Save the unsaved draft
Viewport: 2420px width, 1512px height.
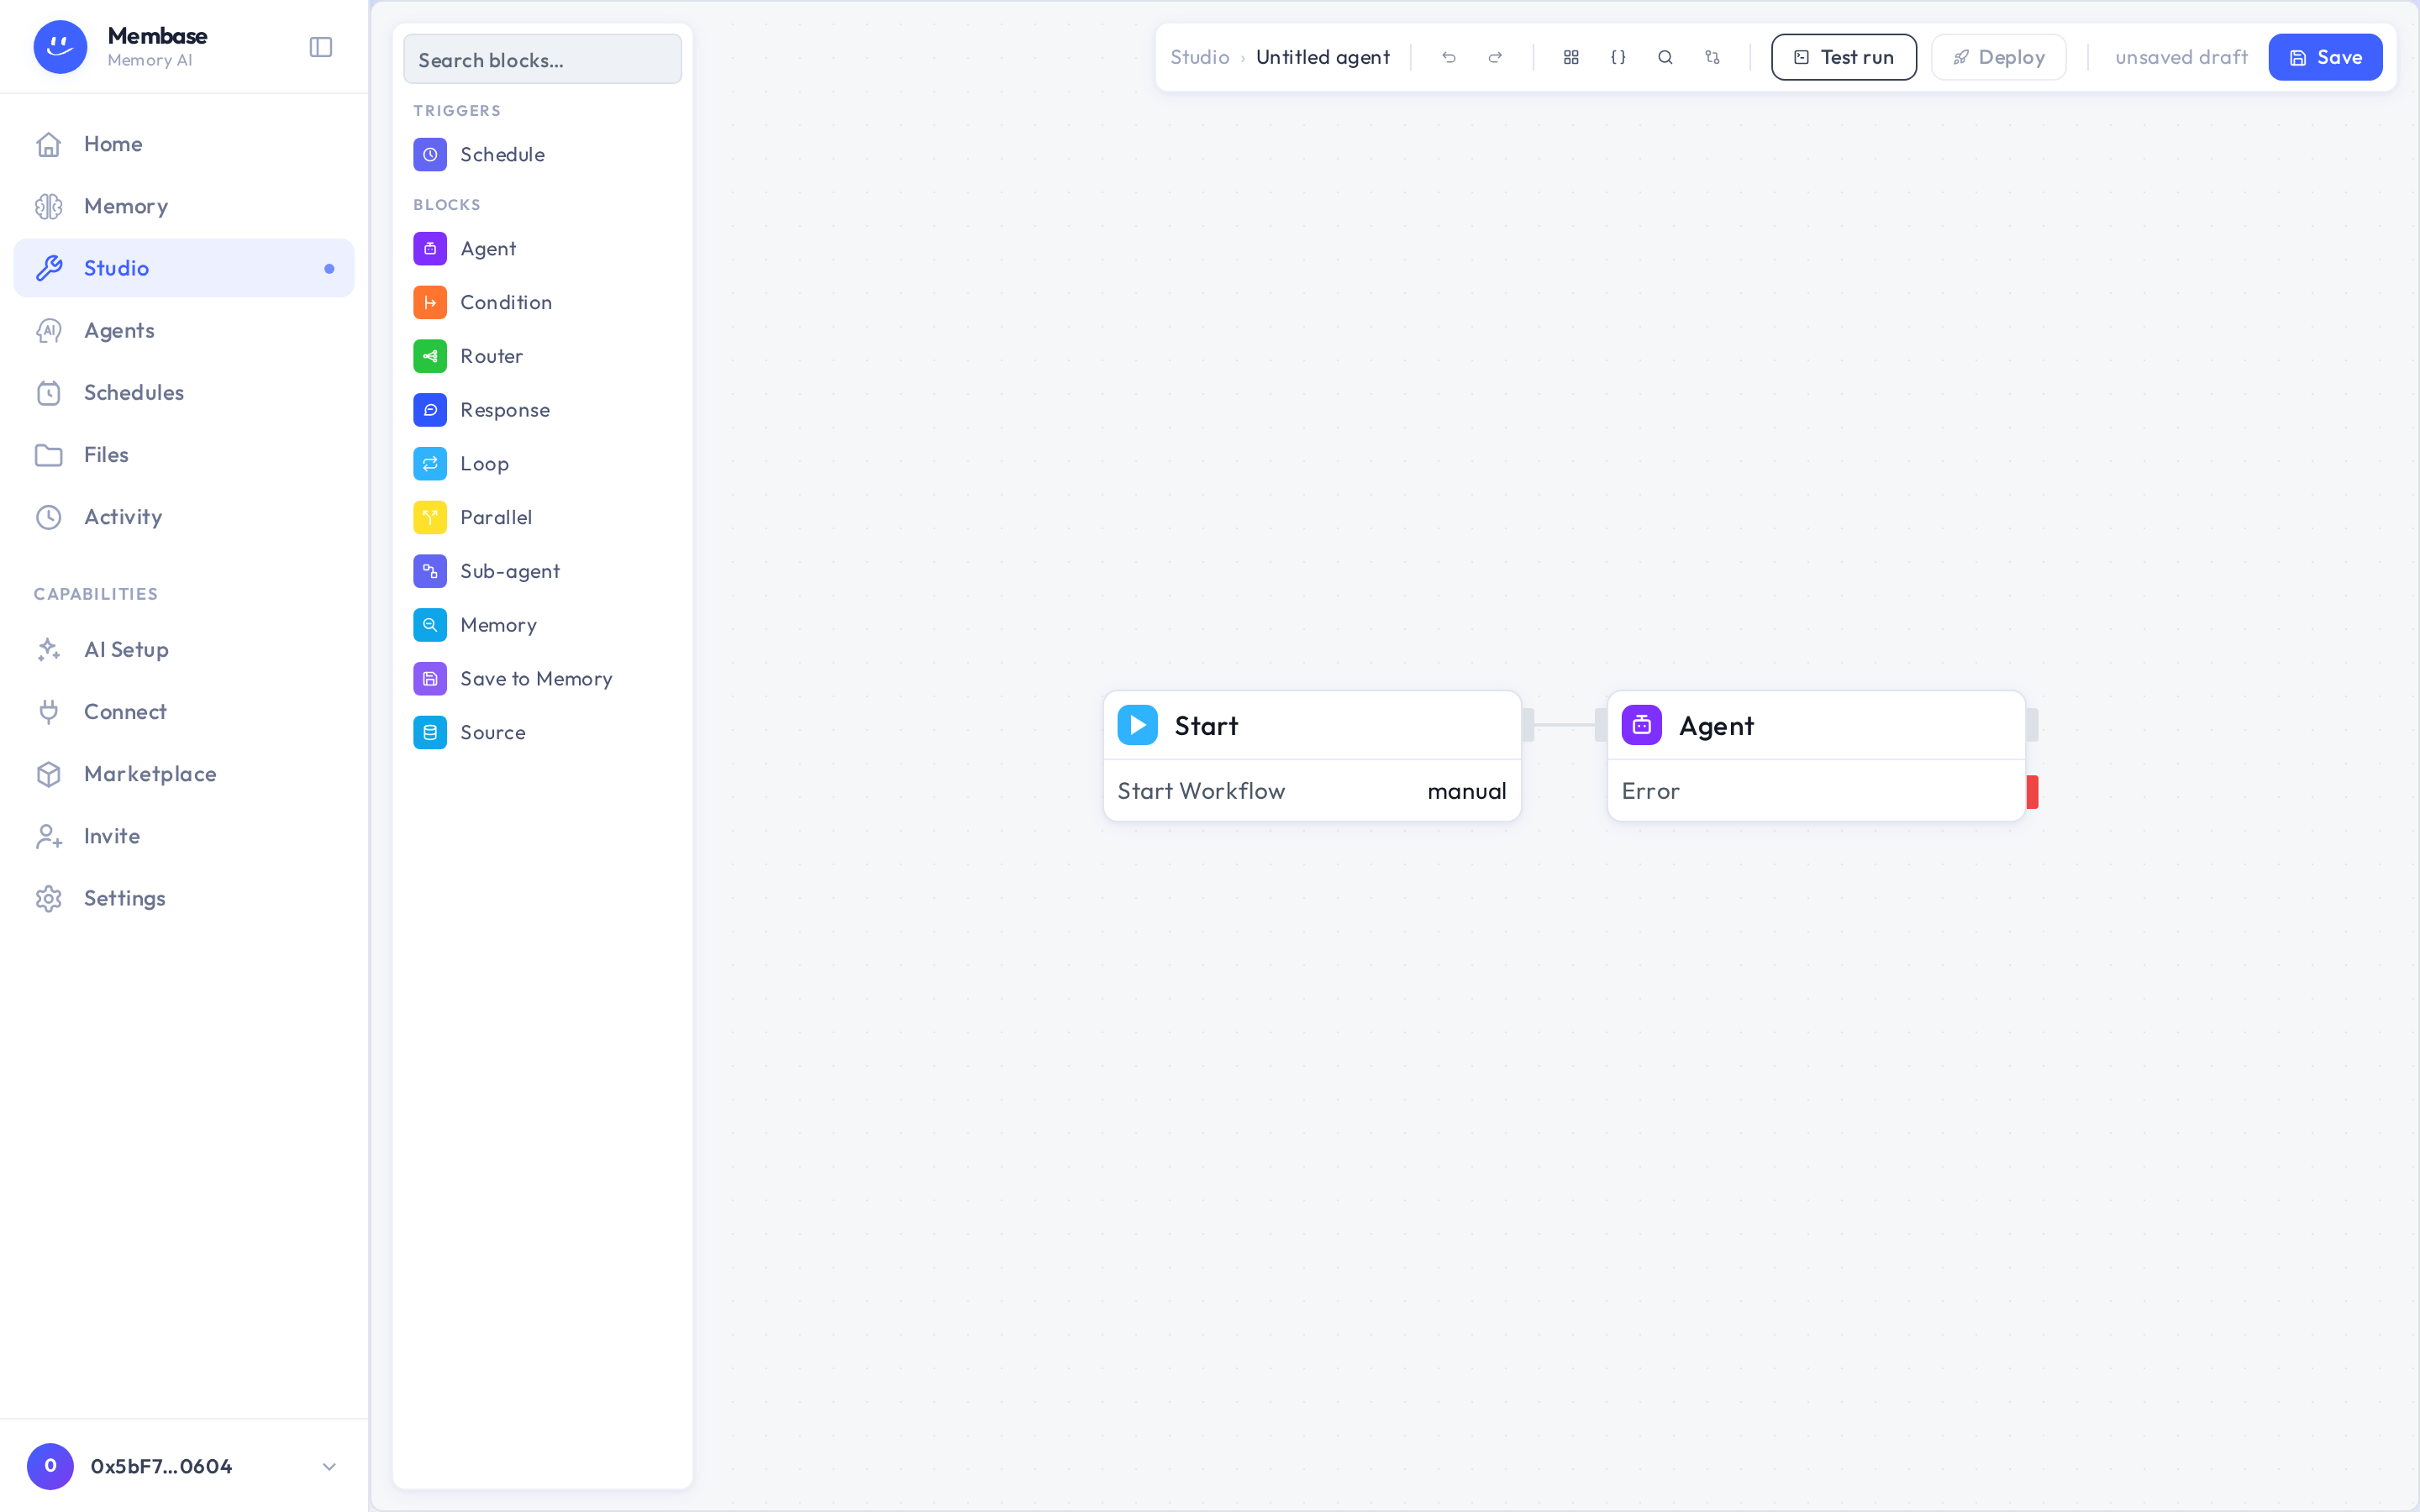pos(2325,57)
